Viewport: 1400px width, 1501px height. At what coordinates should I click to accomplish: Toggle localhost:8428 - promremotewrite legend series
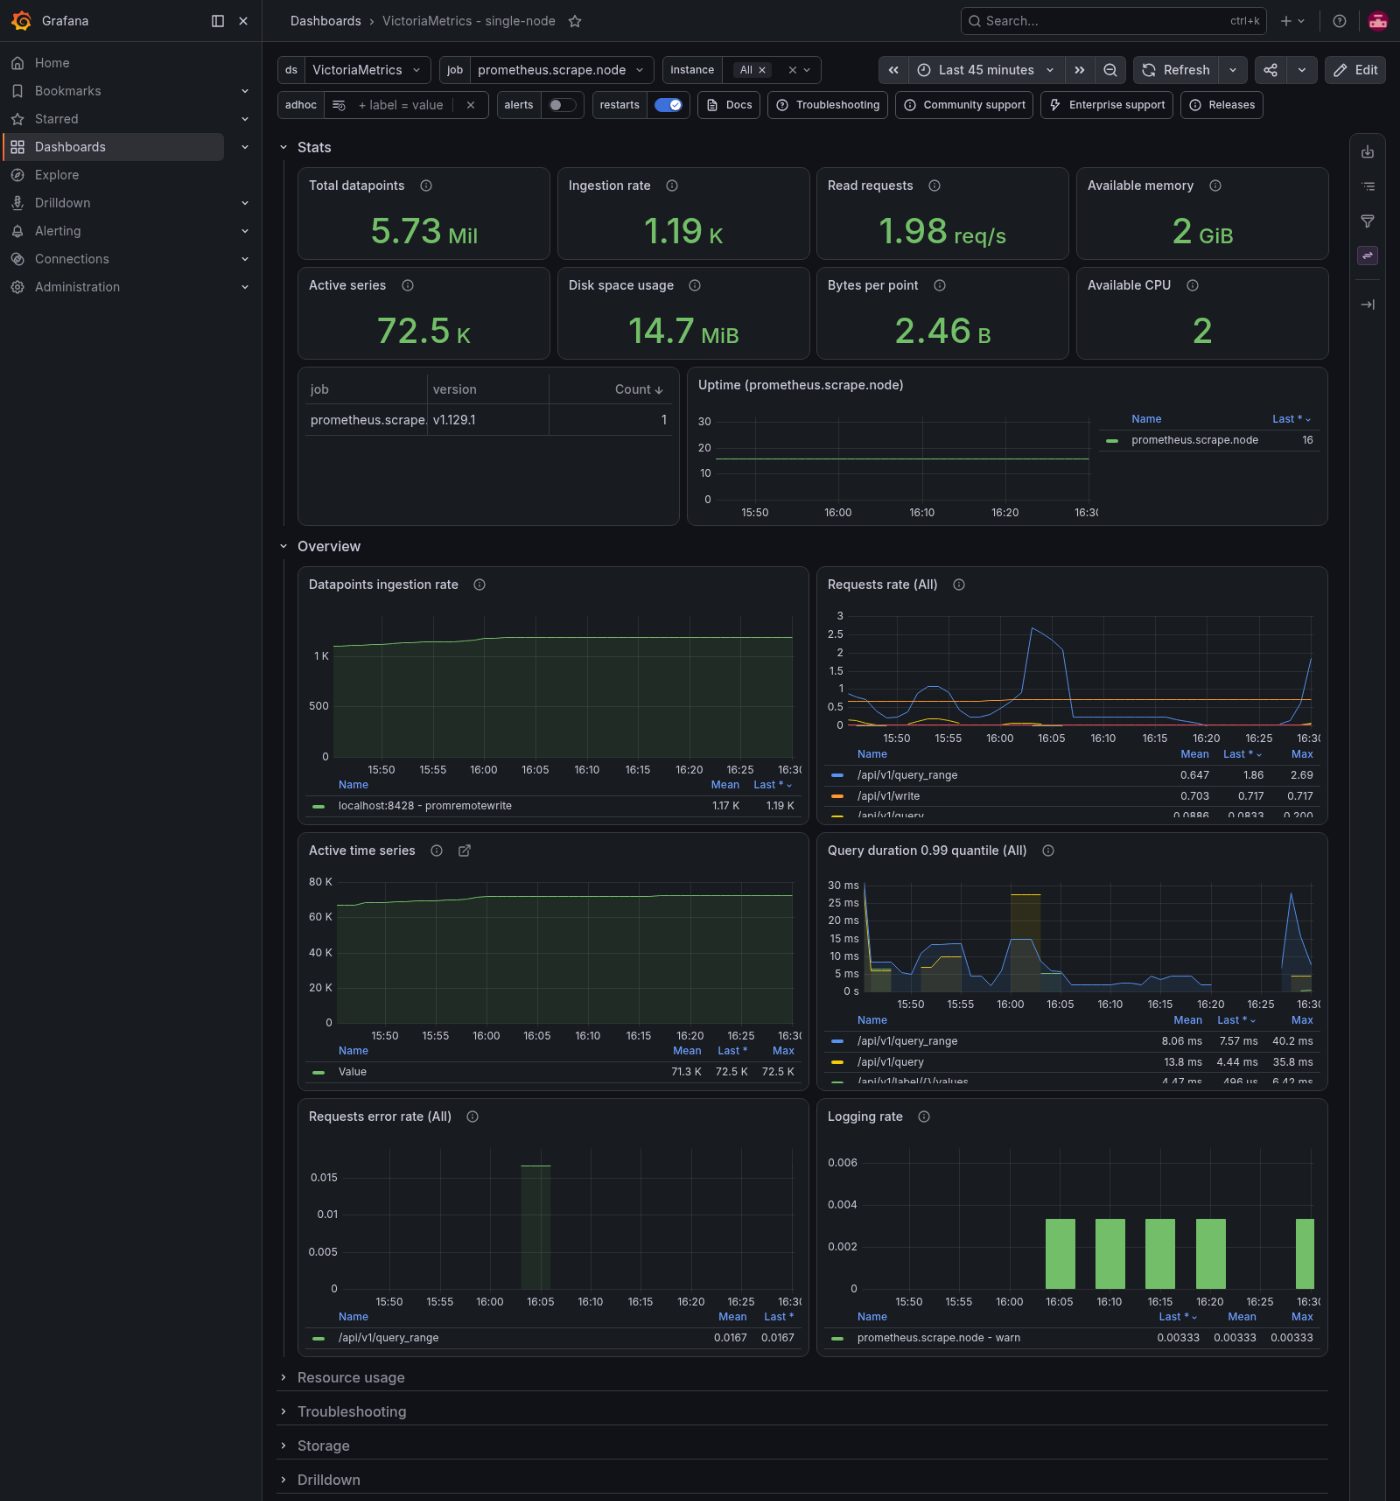click(424, 806)
